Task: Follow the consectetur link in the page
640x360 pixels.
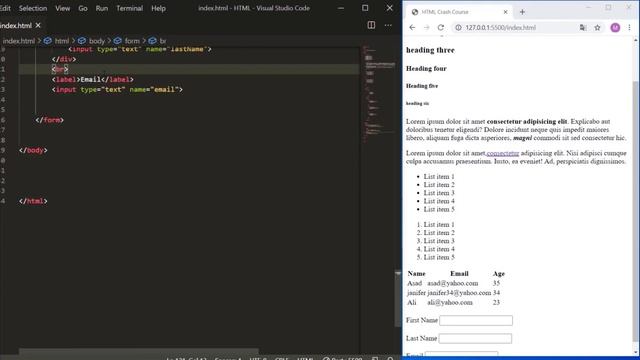Action: coord(503,153)
